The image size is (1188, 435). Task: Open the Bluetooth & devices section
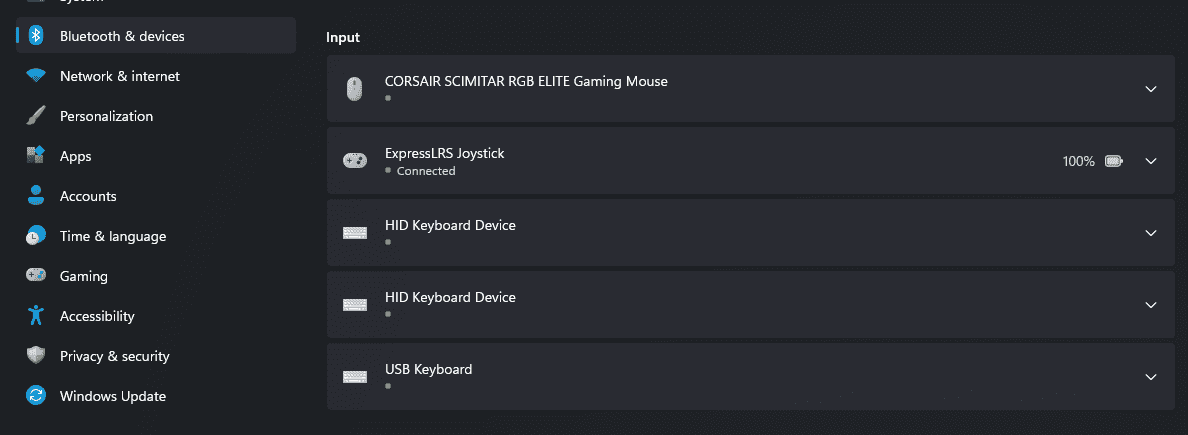coord(122,36)
